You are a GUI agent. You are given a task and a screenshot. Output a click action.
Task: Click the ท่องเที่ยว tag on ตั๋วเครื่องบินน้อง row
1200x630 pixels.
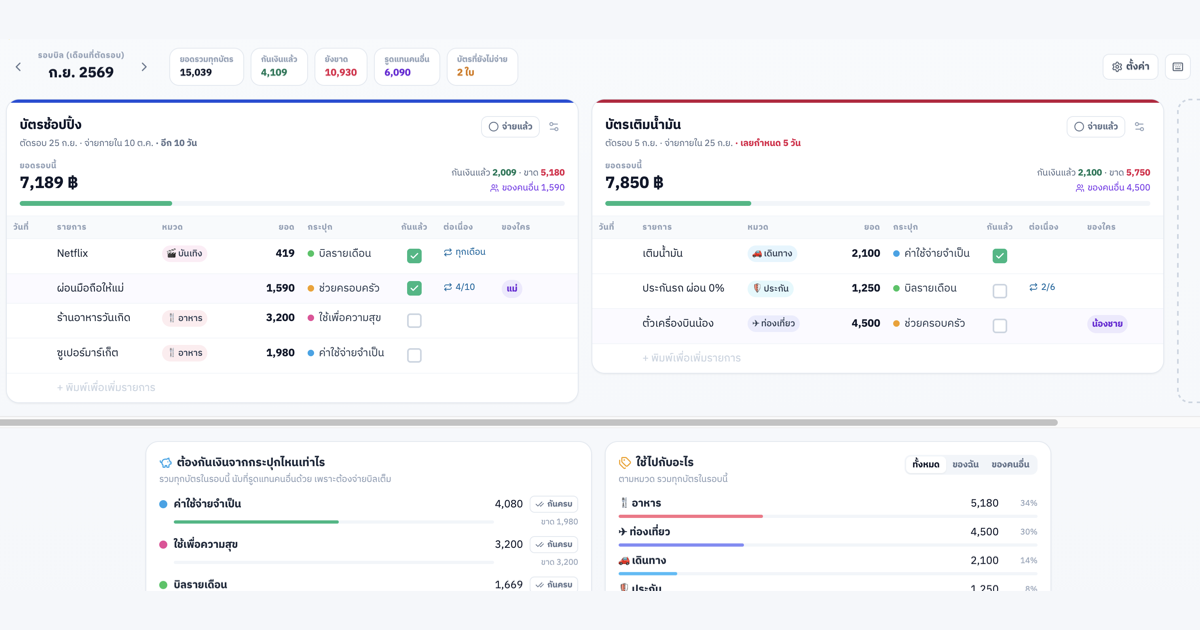click(x=773, y=323)
